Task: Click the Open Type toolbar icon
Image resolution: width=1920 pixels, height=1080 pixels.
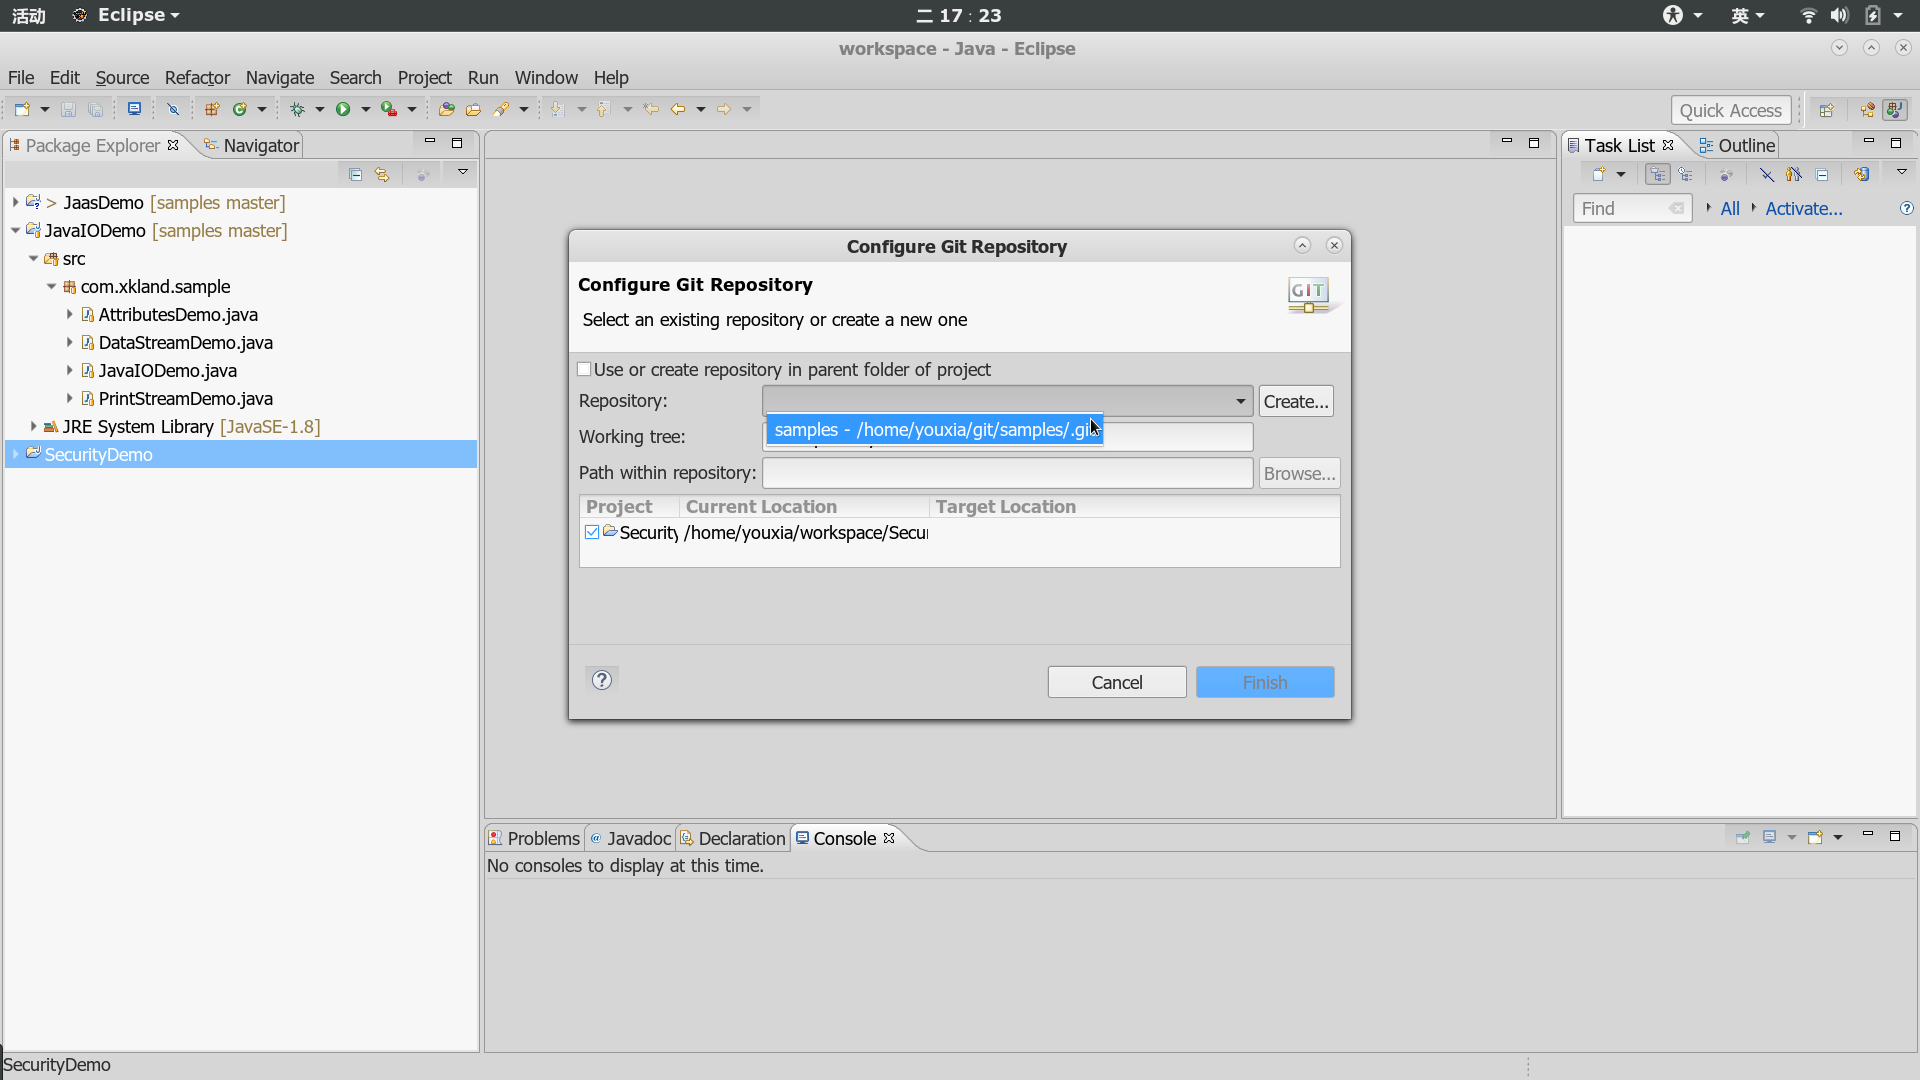Action: (447, 109)
